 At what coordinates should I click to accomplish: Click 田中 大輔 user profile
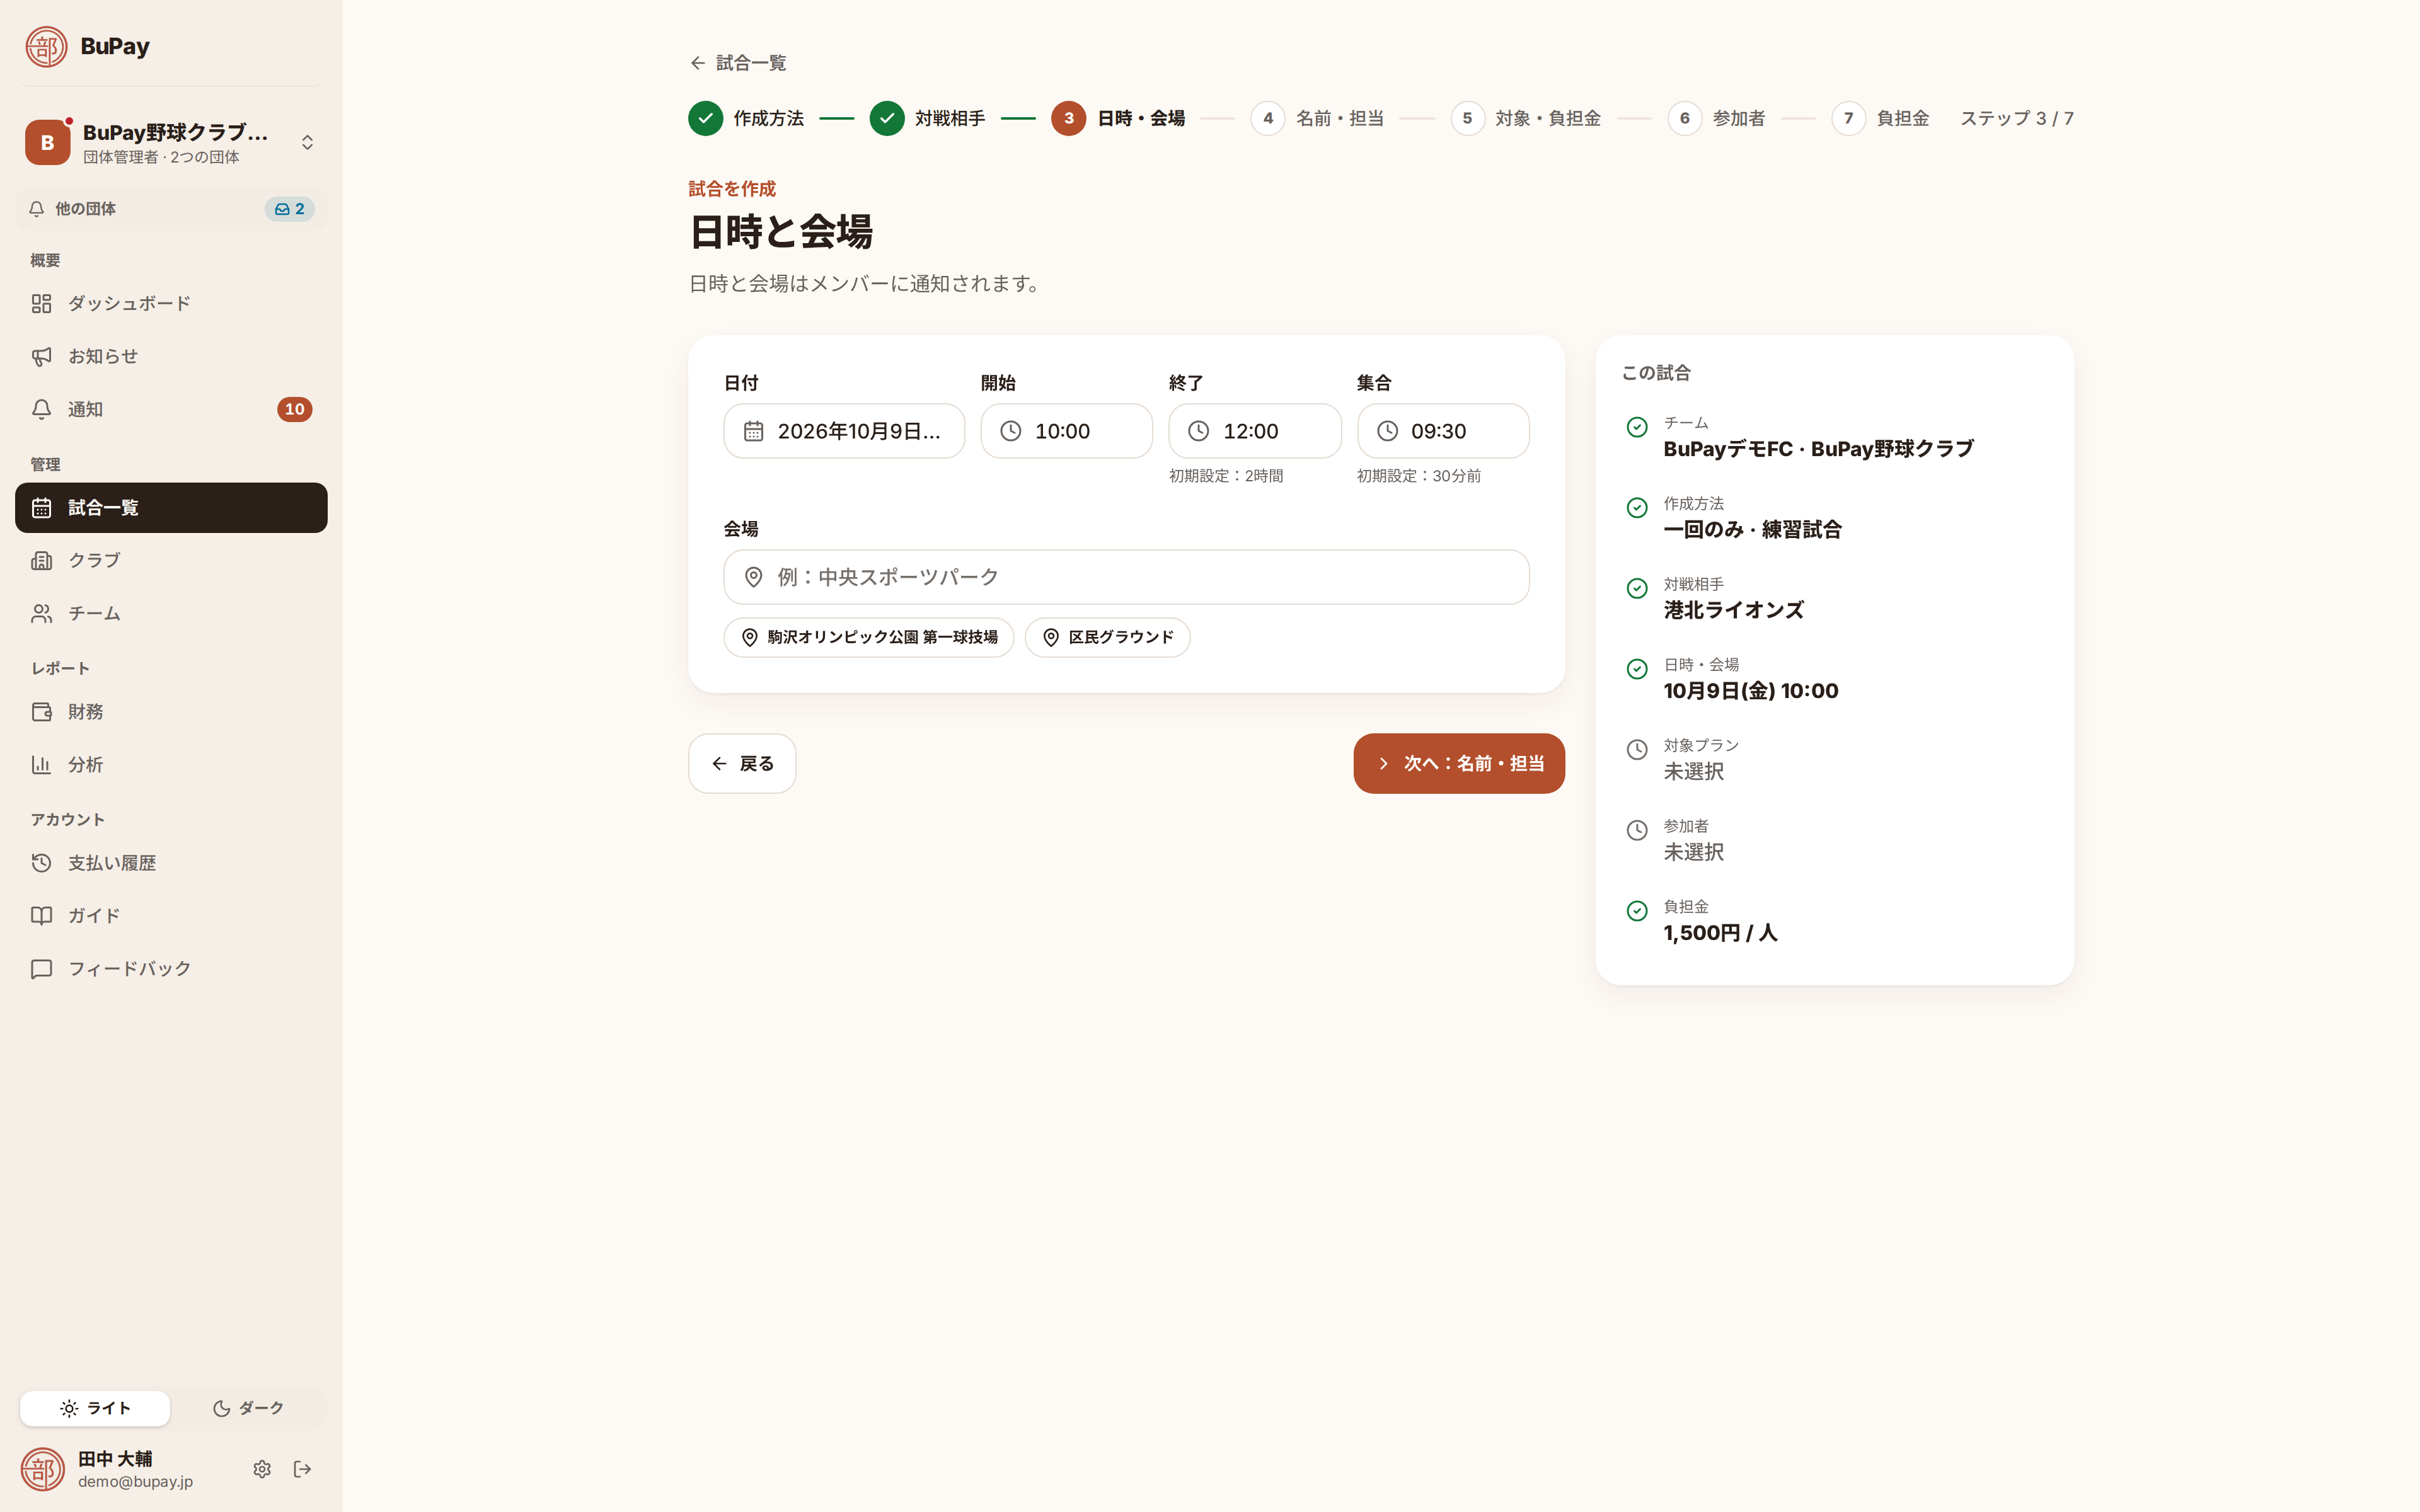click(x=108, y=1469)
